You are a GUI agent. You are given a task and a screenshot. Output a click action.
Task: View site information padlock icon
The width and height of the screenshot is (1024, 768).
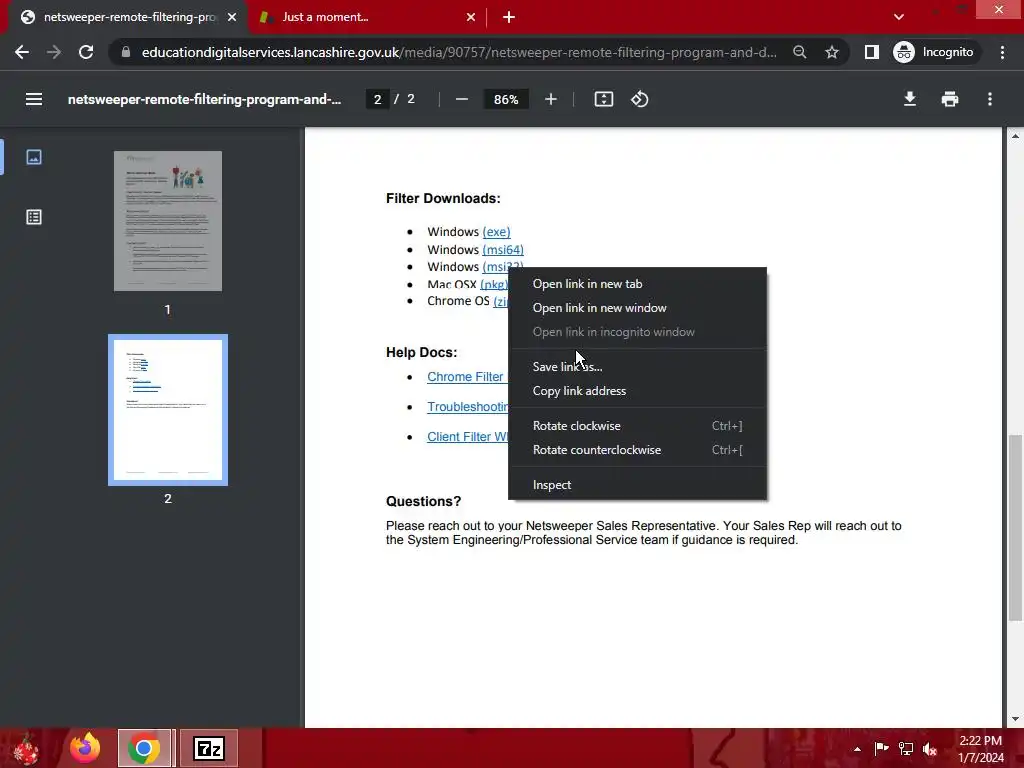pyautogui.click(x=126, y=52)
